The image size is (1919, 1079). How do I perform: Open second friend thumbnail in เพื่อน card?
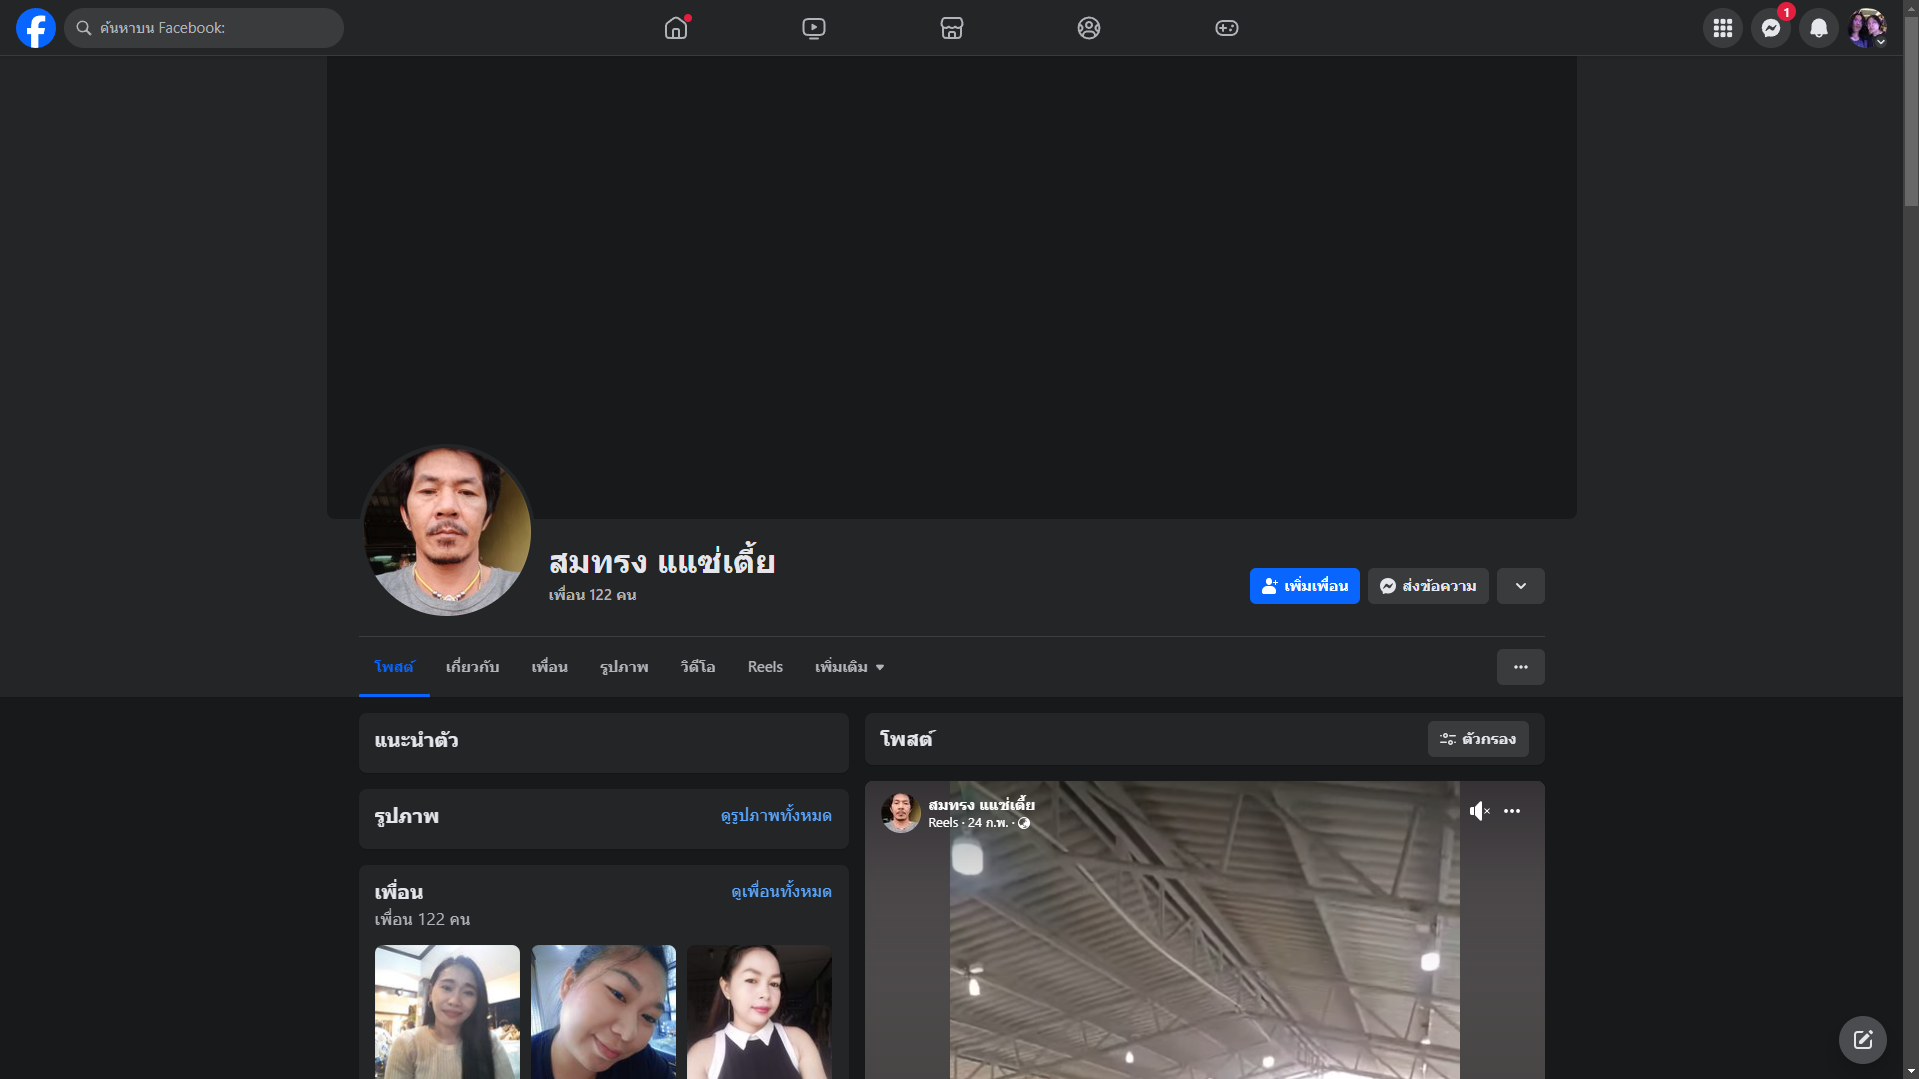[603, 1012]
